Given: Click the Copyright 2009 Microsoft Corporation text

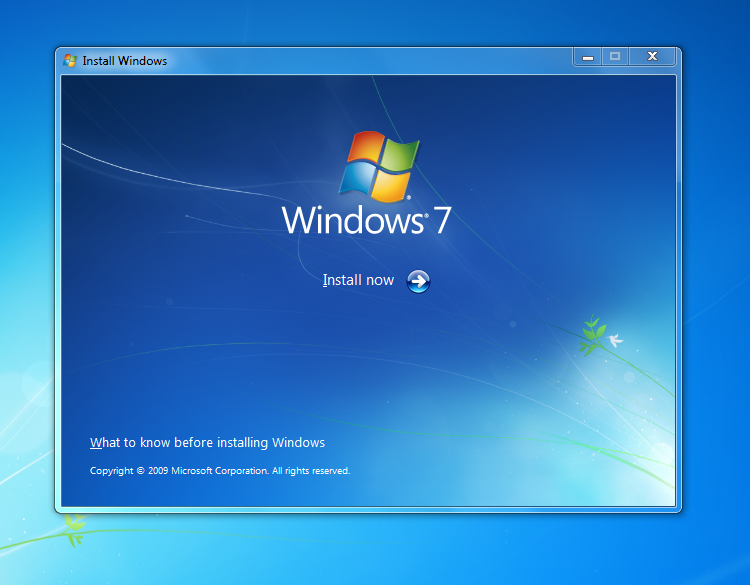Looking at the screenshot, I should [220, 471].
